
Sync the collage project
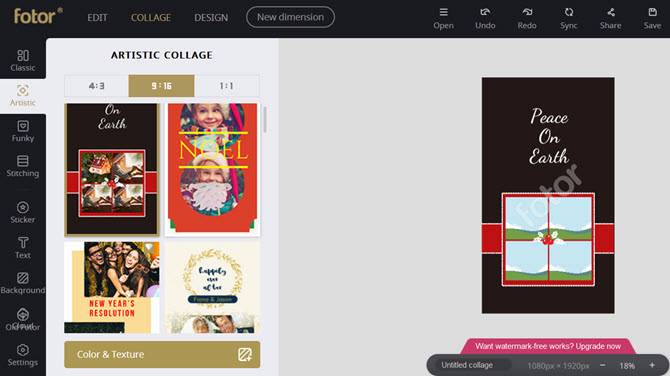[x=569, y=18]
